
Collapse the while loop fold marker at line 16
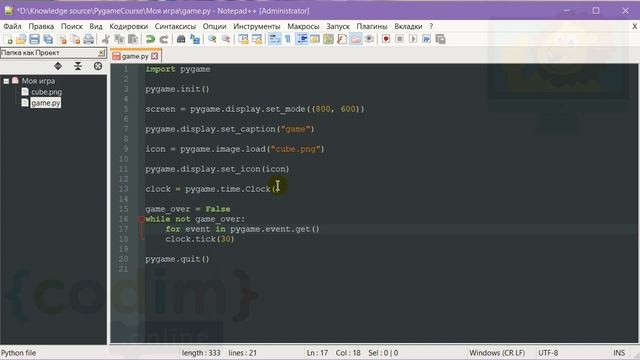[142, 219]
